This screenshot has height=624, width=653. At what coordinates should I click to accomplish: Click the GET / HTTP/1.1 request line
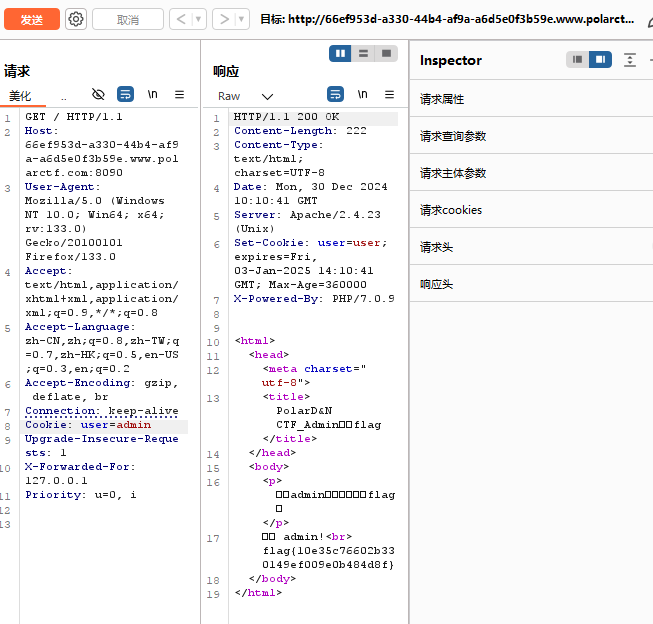tap(74, 117)
